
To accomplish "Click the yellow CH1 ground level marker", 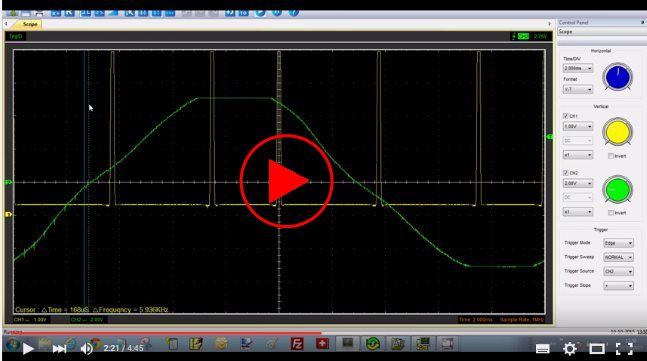I will pos(8,214).
